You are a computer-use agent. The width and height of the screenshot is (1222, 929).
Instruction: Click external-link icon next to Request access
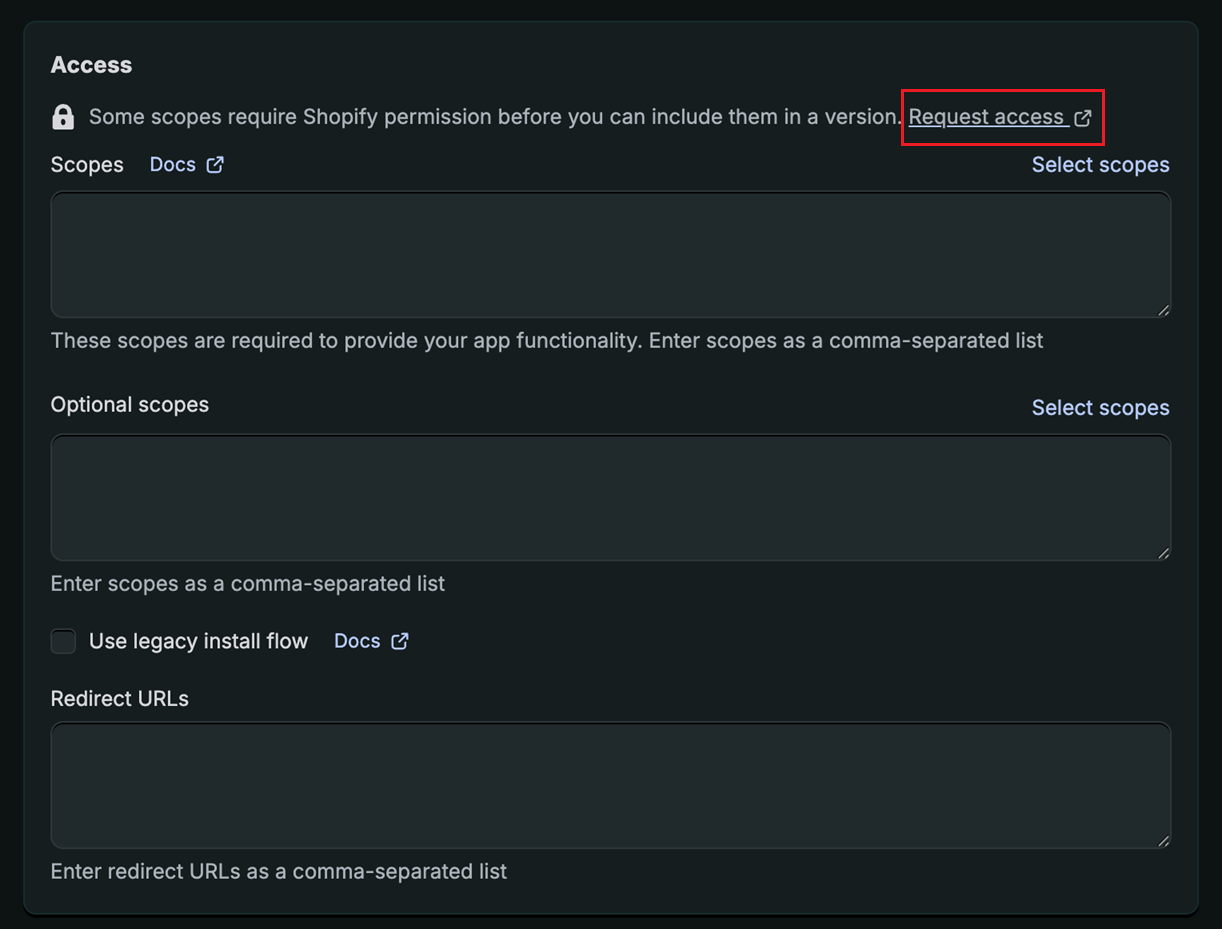click(x=1083, y=118)
